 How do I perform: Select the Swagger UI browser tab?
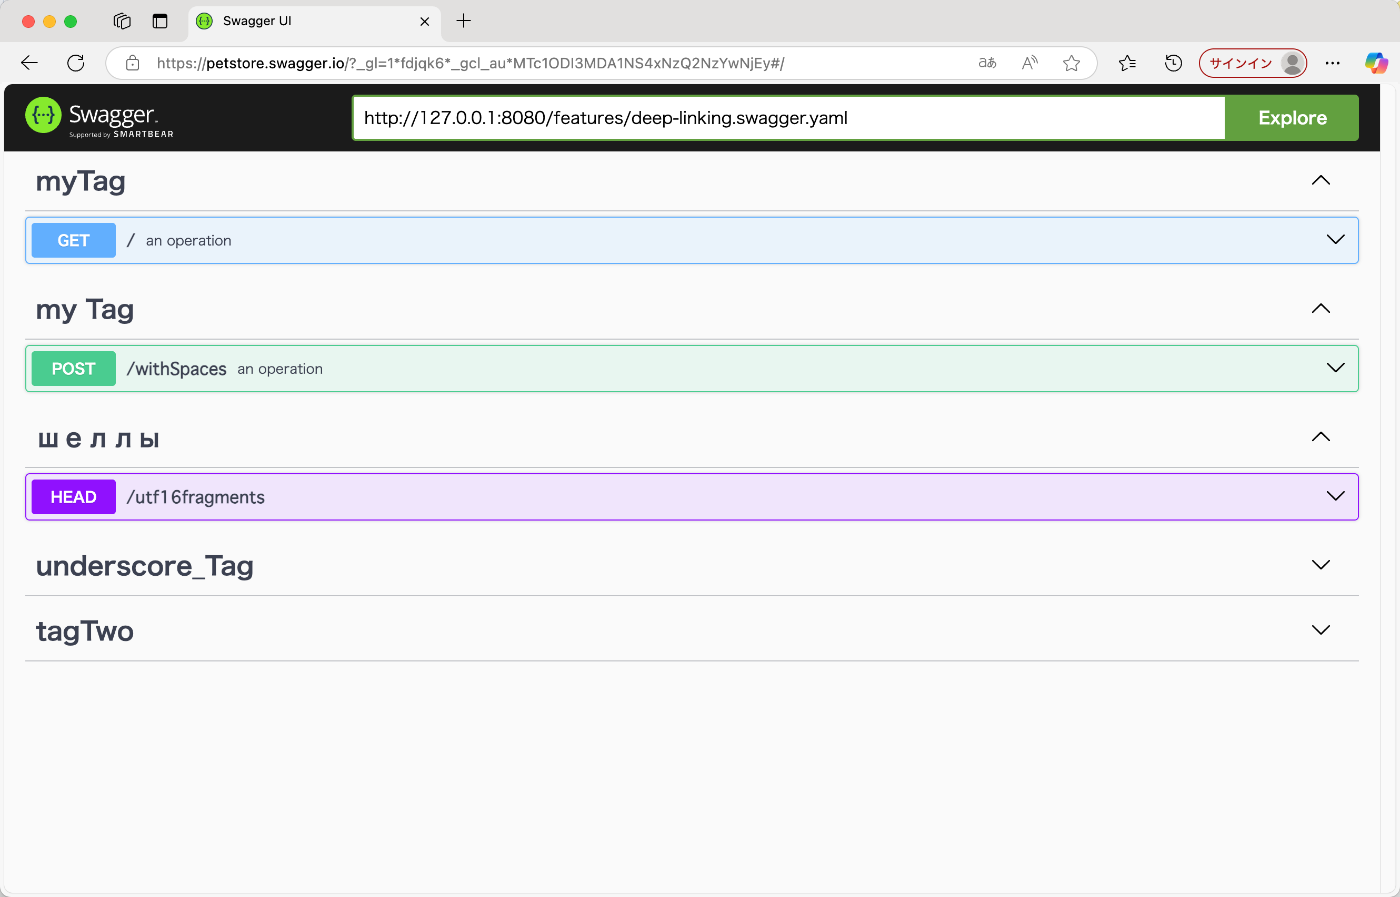(x=314, y=21)
